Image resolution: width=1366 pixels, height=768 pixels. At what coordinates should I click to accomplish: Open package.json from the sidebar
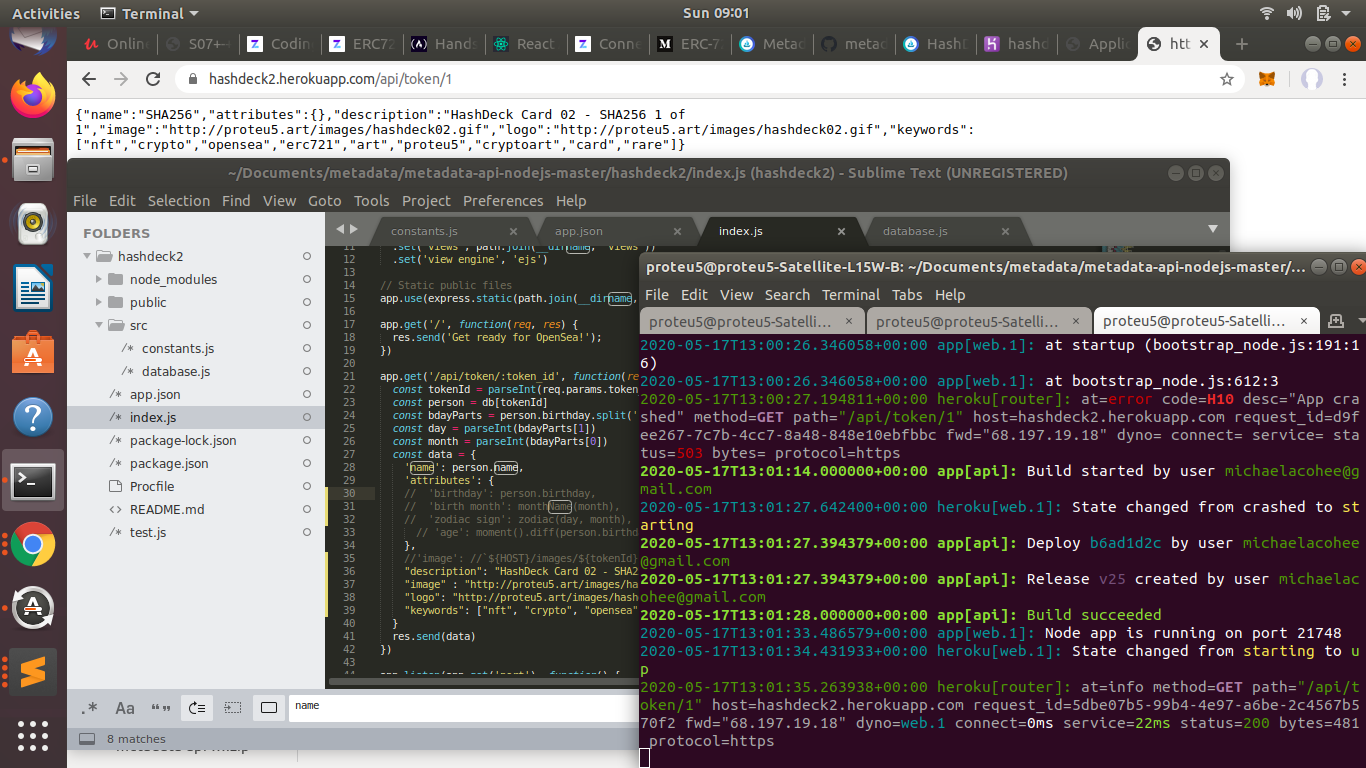[x=169, y=463]
